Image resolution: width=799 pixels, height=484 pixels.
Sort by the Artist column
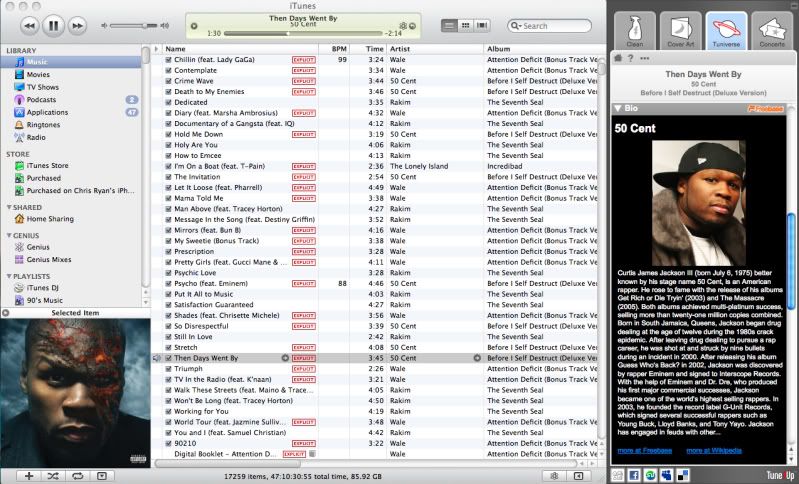(435, 49)
